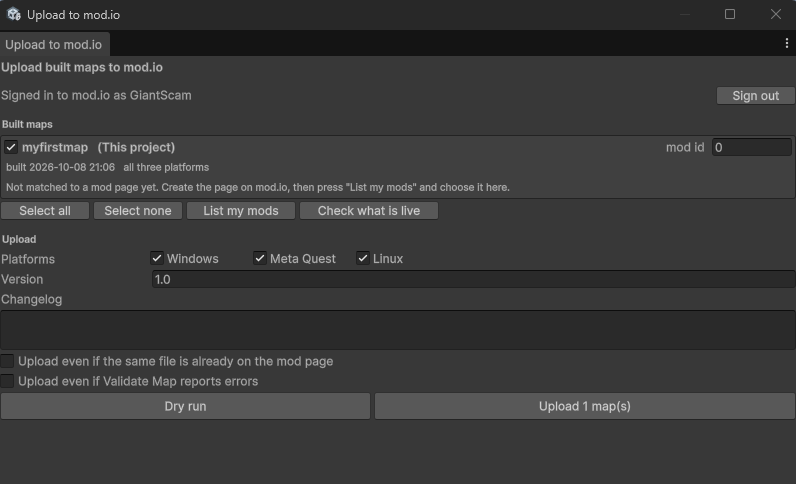Click the Upload 1 map(s) button

coord(585,406)
